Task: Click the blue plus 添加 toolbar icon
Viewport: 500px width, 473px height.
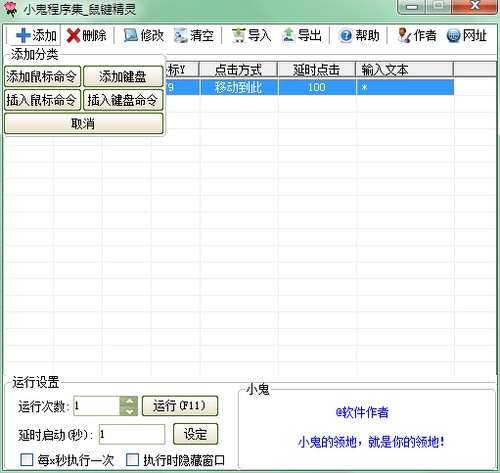Action: (23, 35)
